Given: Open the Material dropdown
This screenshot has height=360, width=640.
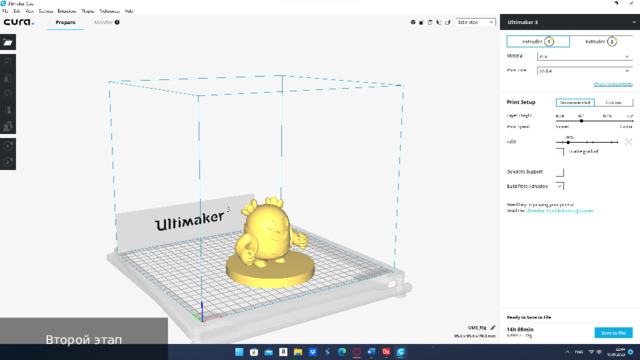Looking at the screenshot, I should [x=584, y=57].
